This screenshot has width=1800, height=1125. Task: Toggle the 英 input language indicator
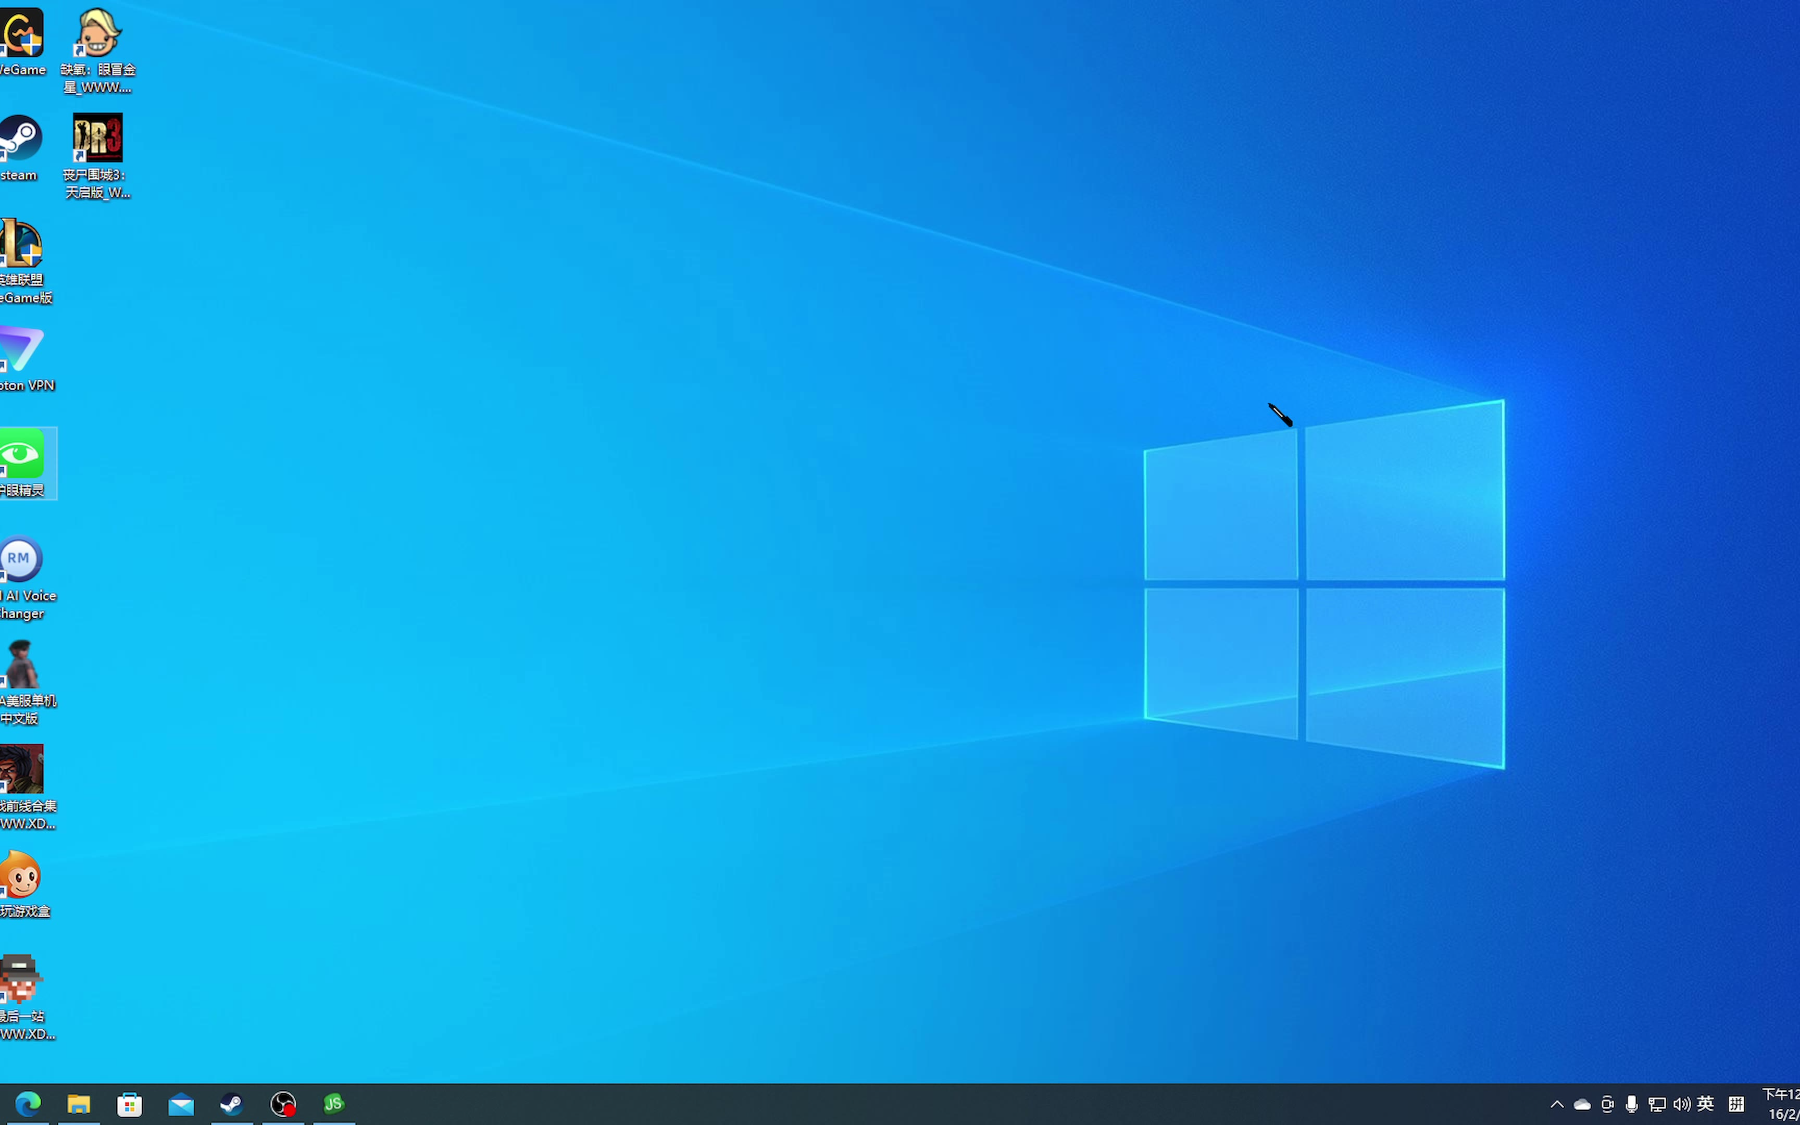1706,1104
